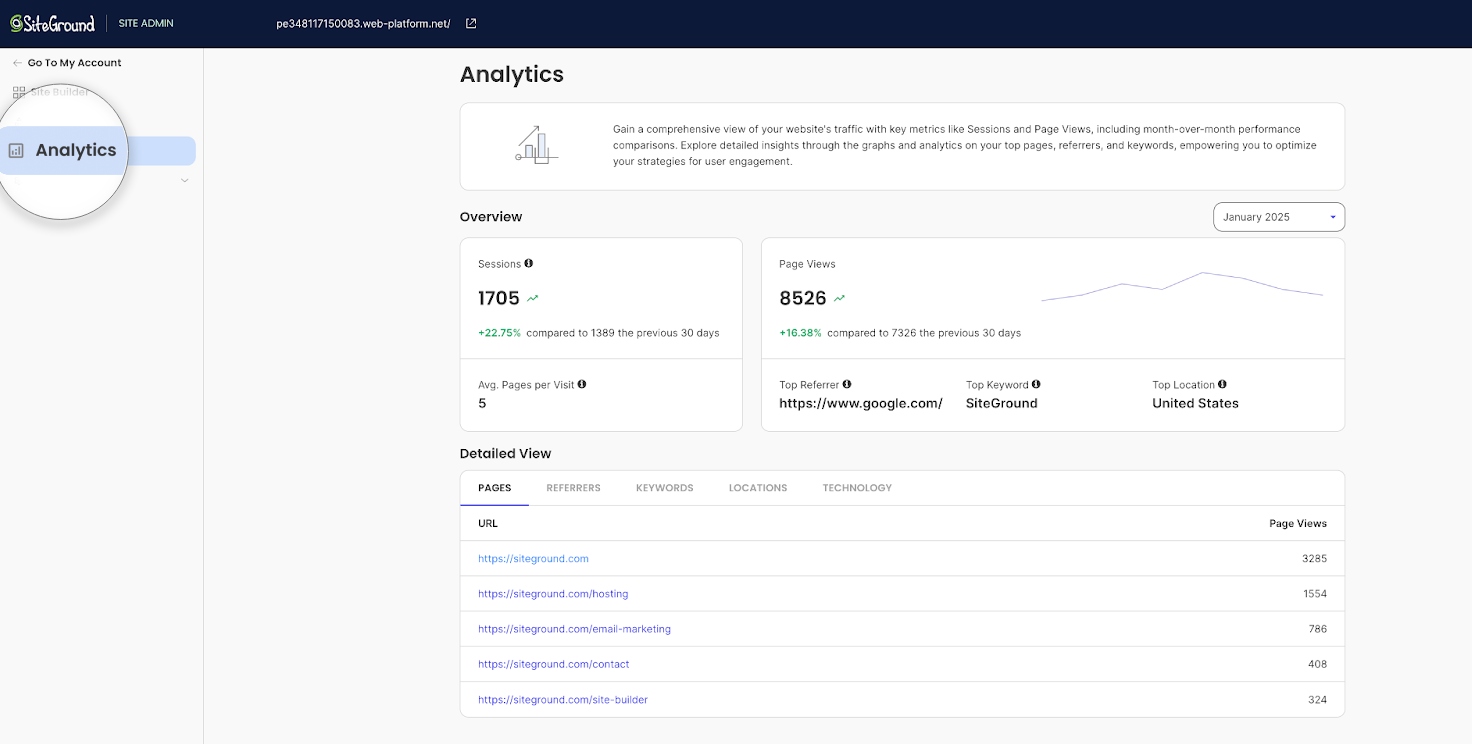This screenshot has height=744, width=1472.
Task: Click the Analytics page title
Action: coord(512,75)
